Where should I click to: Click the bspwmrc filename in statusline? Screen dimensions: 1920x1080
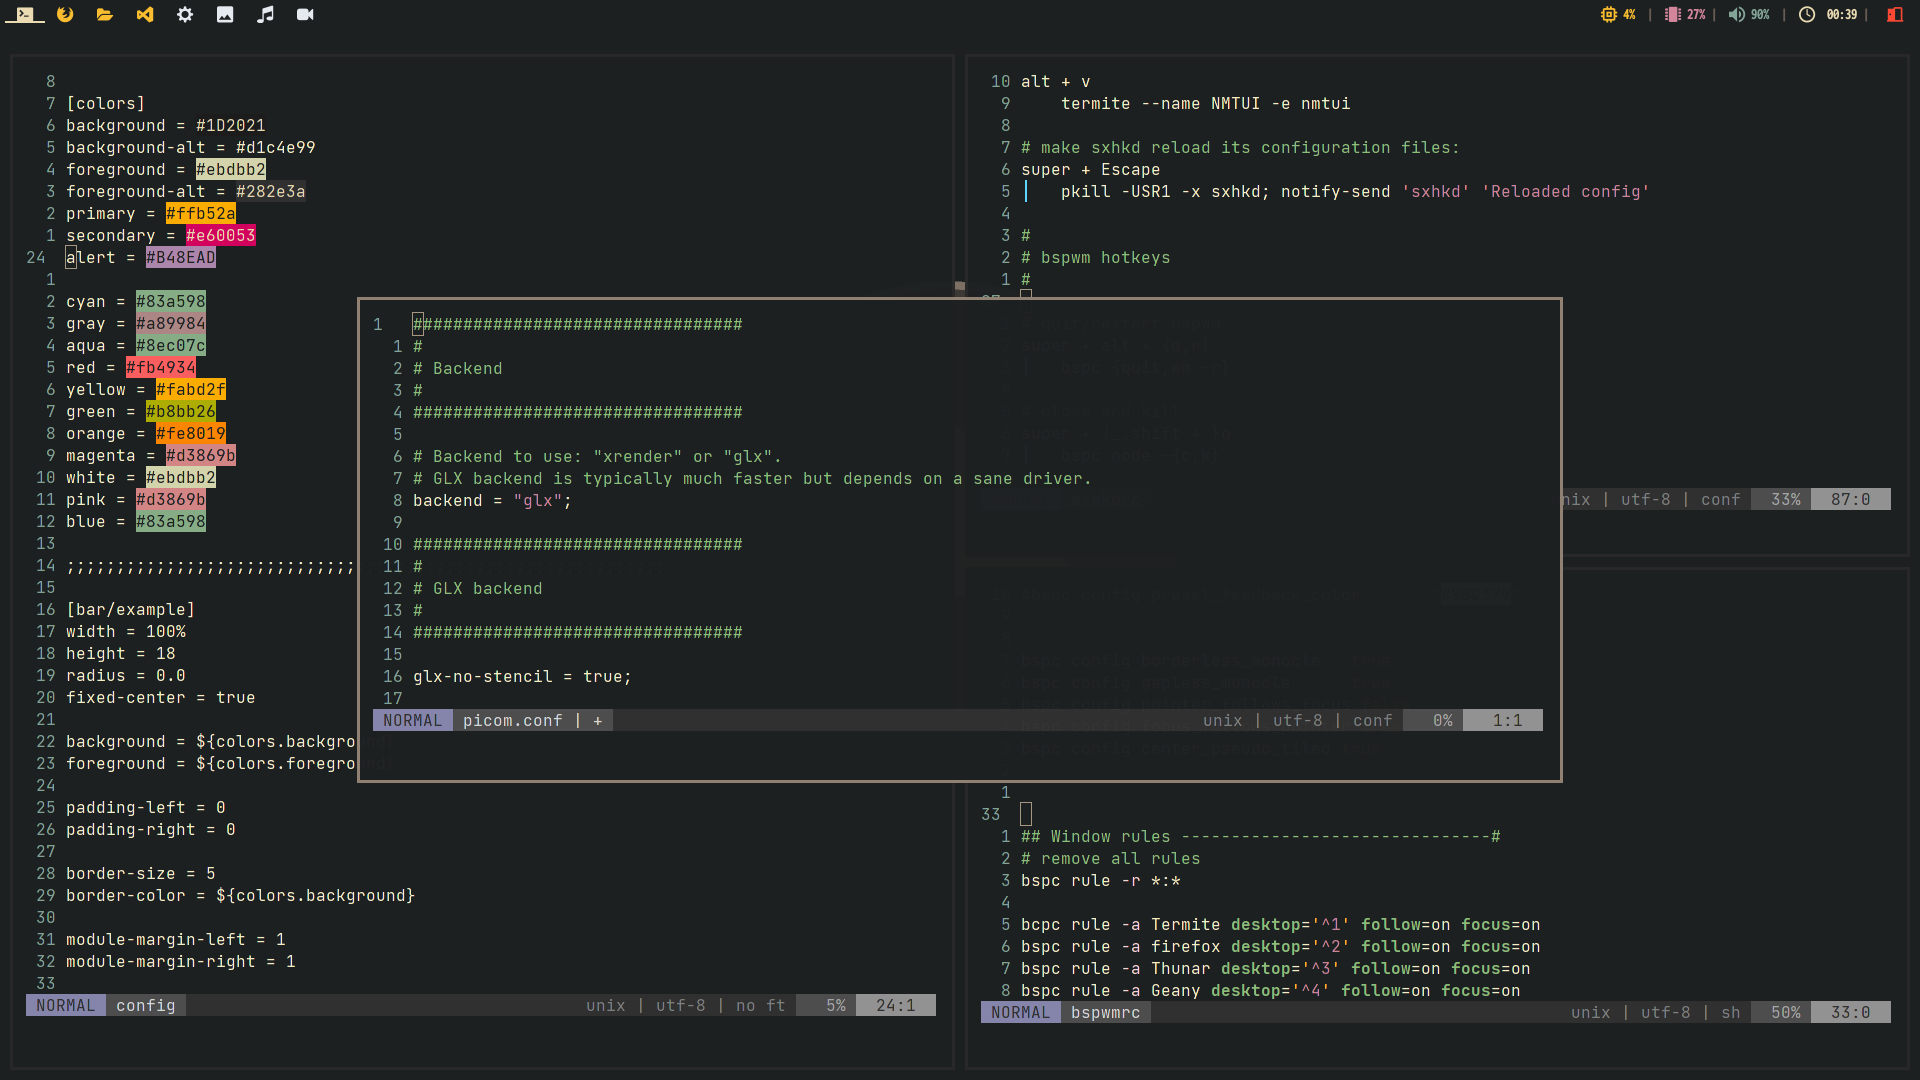(x=1106, y=1013)
